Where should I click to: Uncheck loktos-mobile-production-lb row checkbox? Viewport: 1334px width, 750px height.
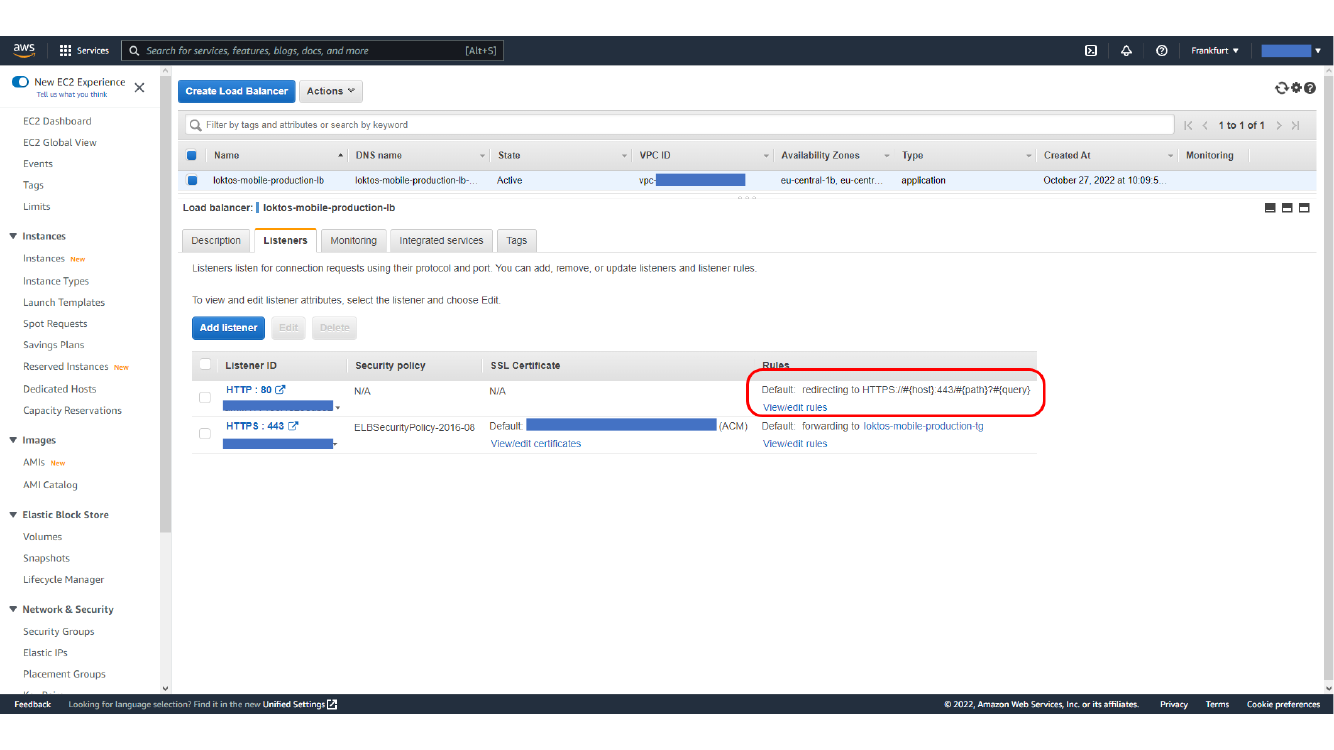[x=192, y=181]
